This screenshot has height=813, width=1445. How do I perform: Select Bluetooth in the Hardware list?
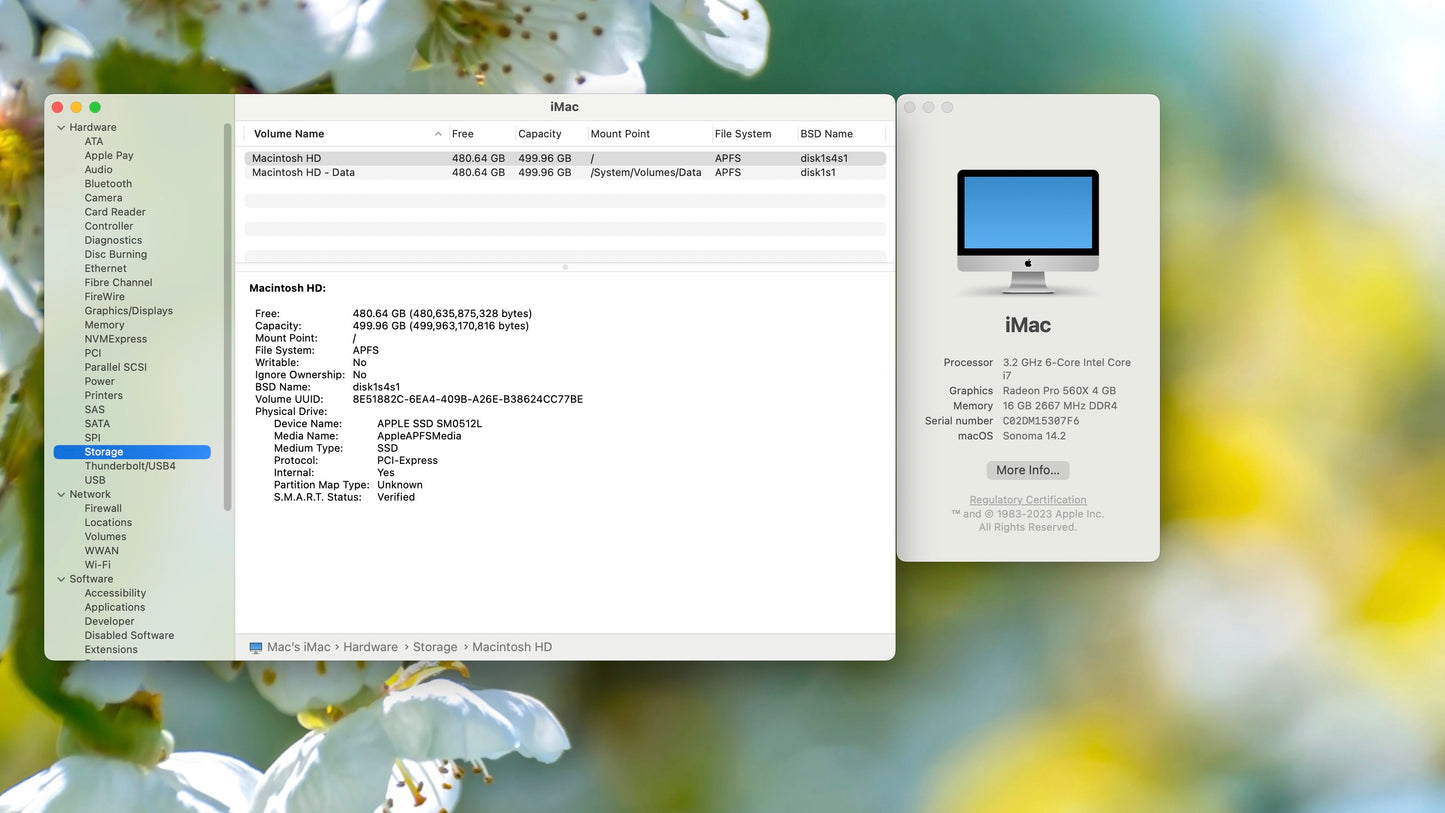[107, 183]
